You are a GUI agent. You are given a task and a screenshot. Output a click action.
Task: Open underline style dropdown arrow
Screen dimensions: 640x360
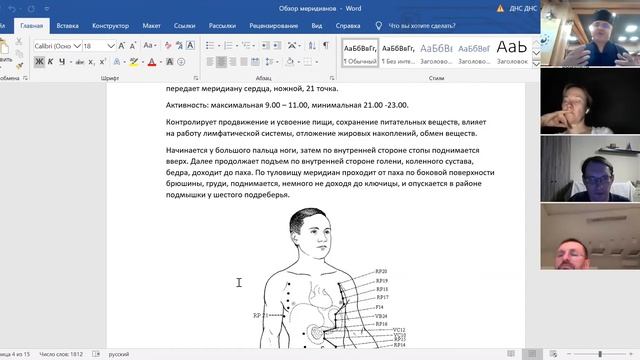click(x=71, y=62)
